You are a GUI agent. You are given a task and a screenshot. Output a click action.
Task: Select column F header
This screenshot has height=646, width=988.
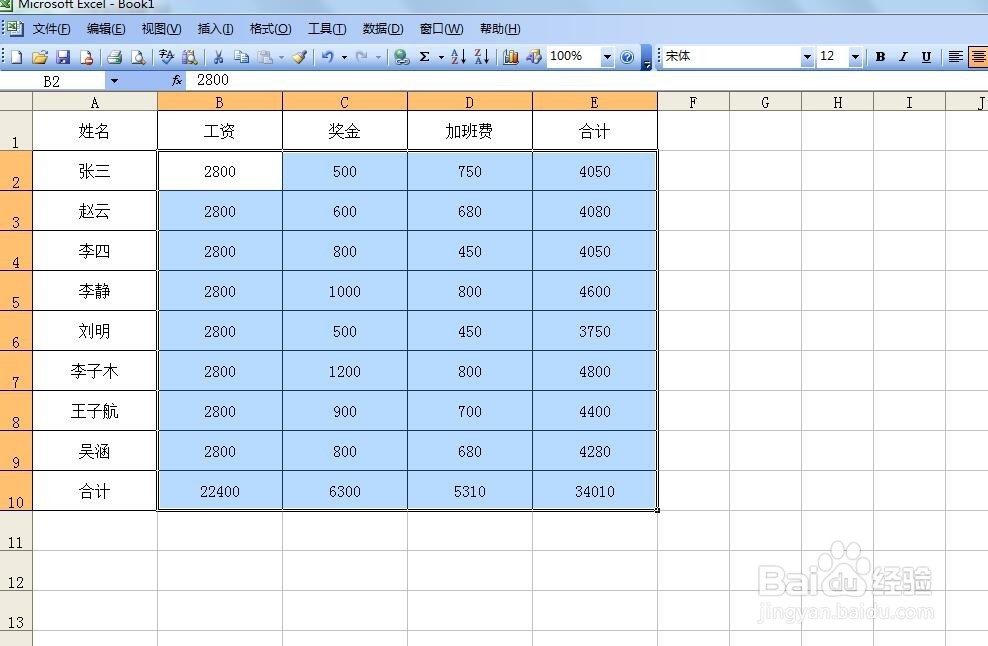(693, 102)
